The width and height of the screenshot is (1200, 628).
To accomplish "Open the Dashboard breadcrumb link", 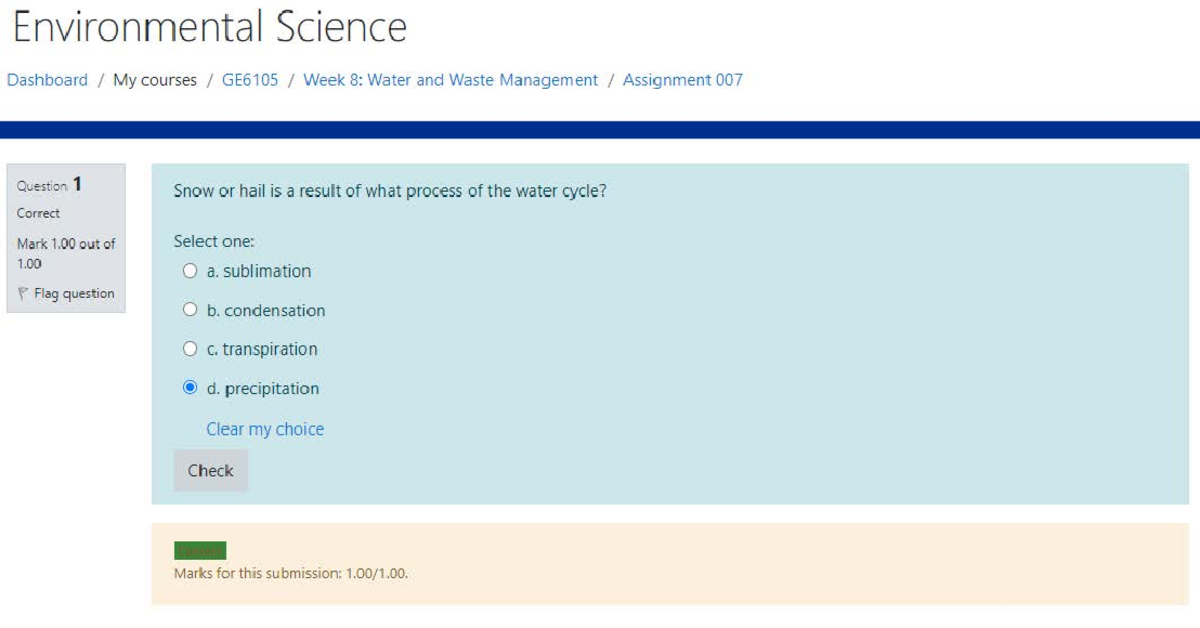I will coord(46,79).
